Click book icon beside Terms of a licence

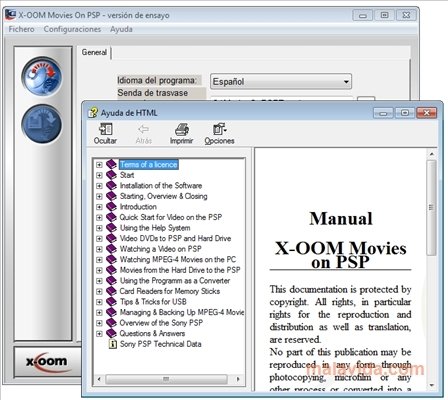pos(111,164)
